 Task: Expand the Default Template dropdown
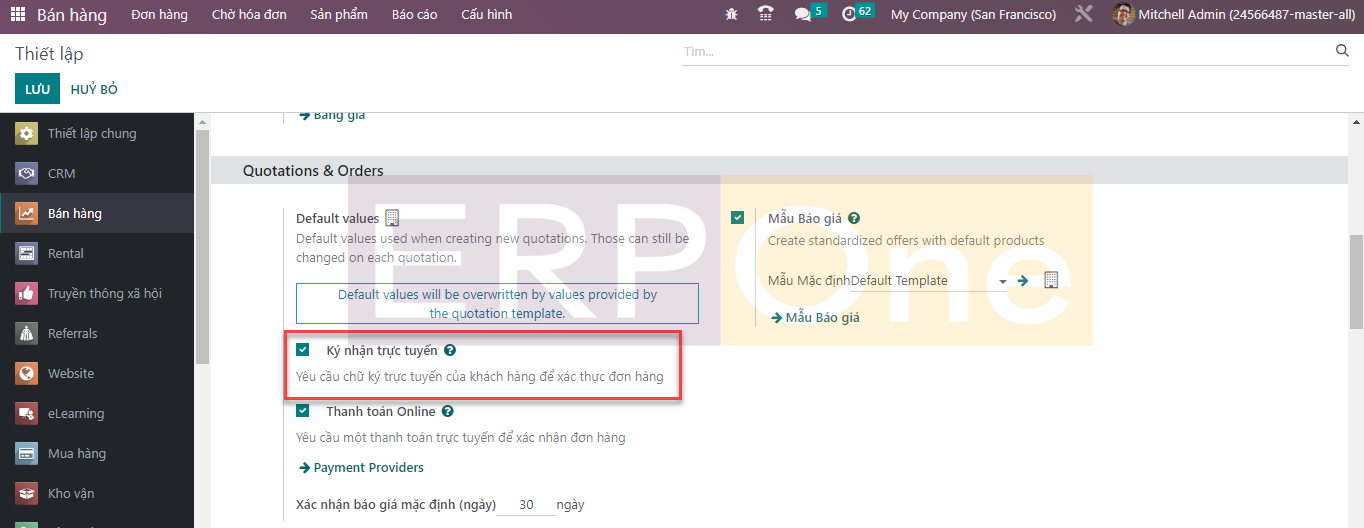[1002, 282]
